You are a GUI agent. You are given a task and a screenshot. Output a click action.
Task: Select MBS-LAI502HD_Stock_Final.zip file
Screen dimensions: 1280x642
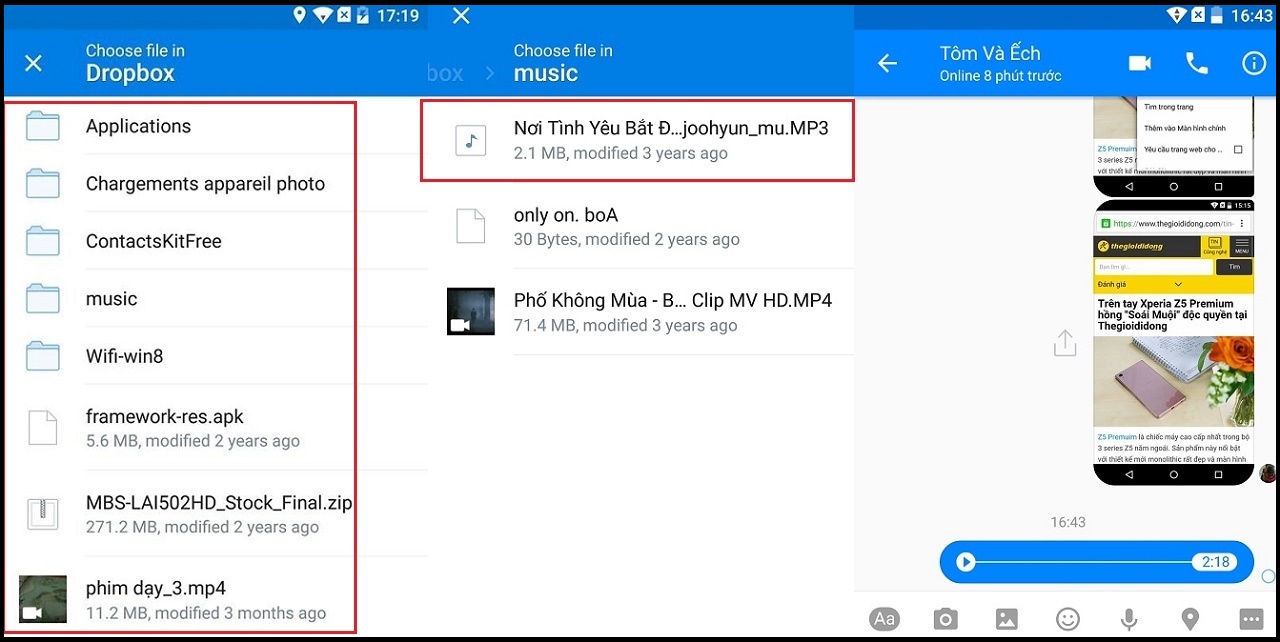pyautogui.click(x=215, y=514)
